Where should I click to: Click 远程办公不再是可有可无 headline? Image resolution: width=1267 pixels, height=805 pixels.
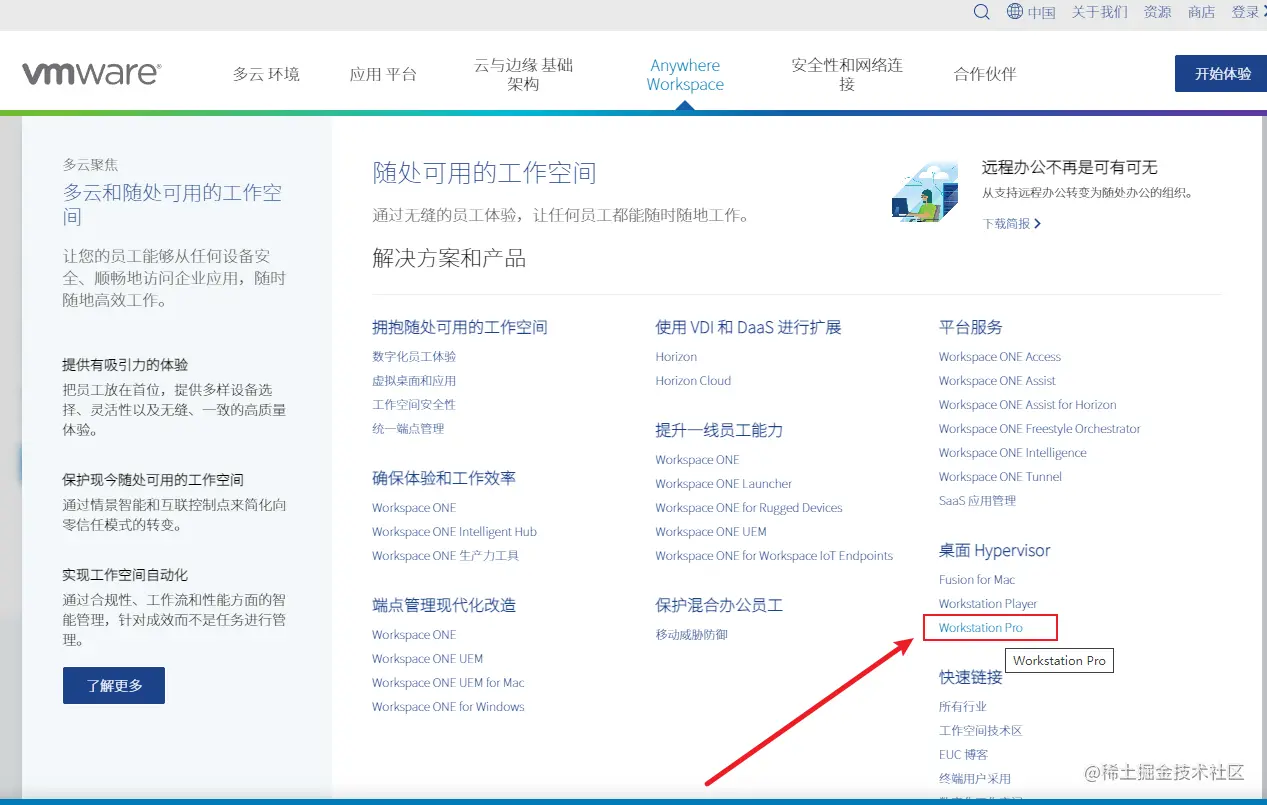click(1069, 168)
